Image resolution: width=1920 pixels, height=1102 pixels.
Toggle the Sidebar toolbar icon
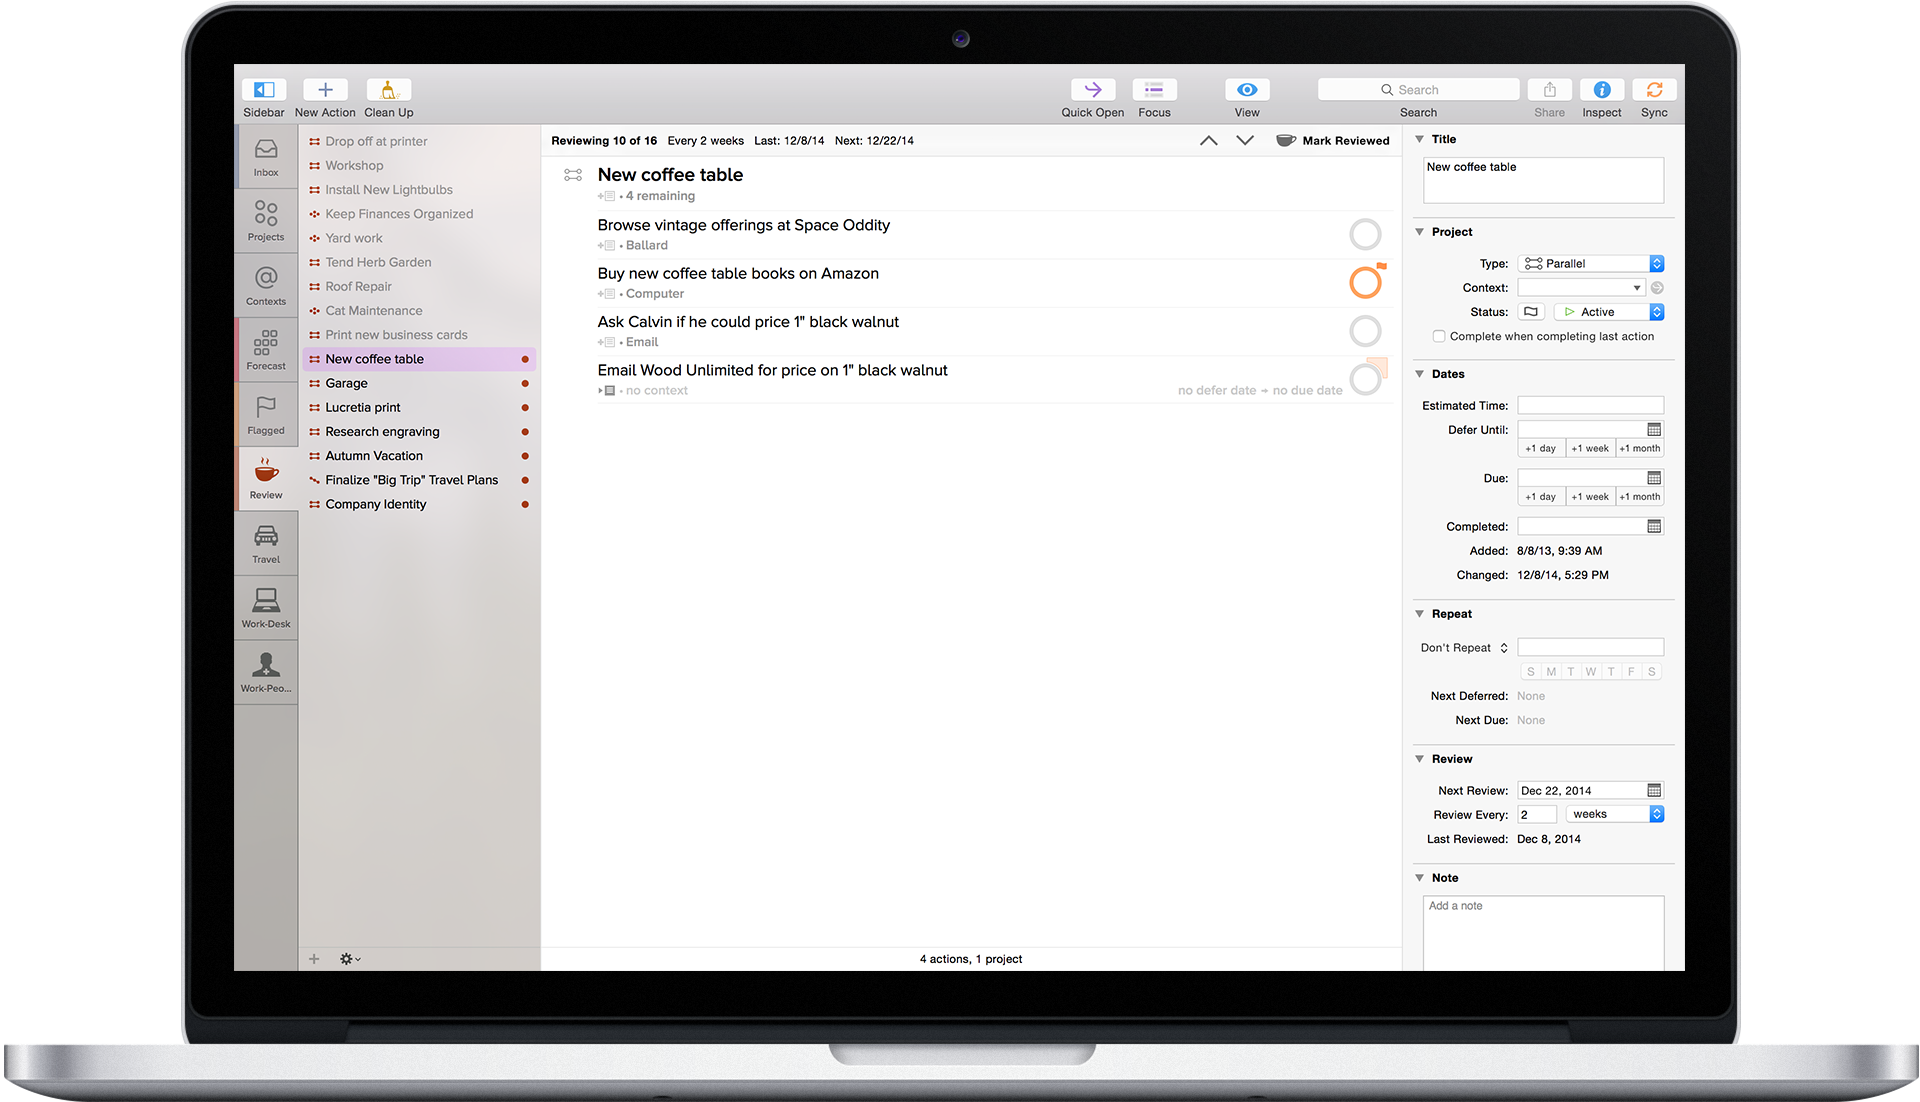[x=264, y=90]
